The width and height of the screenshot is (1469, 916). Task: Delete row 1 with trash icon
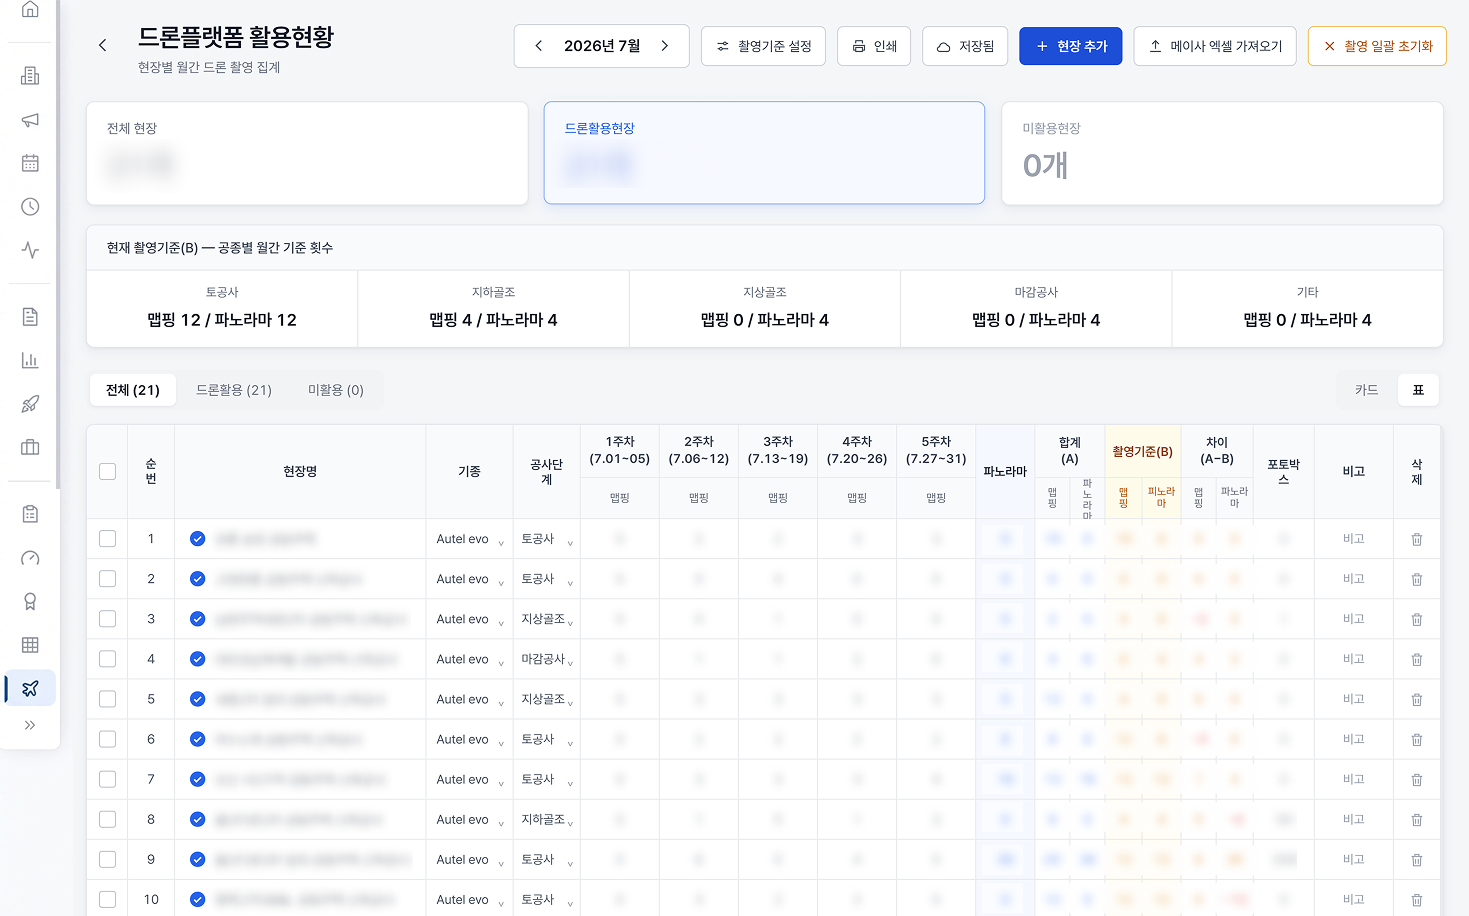(x=1417, y=539)
